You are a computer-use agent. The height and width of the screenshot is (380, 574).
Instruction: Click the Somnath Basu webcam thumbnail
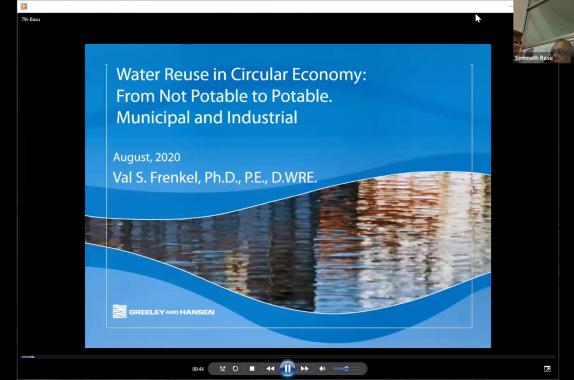543,32
